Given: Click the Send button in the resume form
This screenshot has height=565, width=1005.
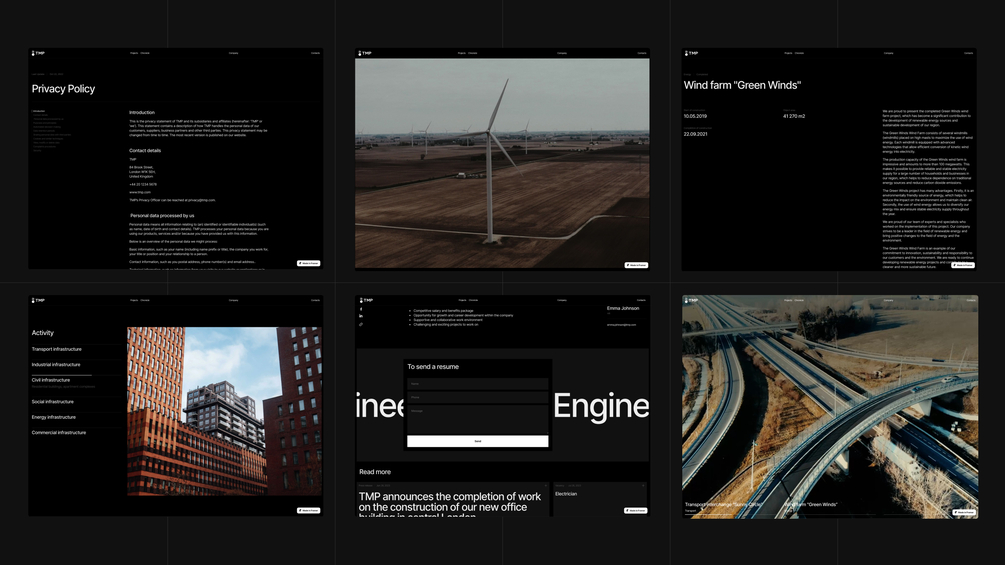Looking at the screenshot, I should [x=478, y=441].
